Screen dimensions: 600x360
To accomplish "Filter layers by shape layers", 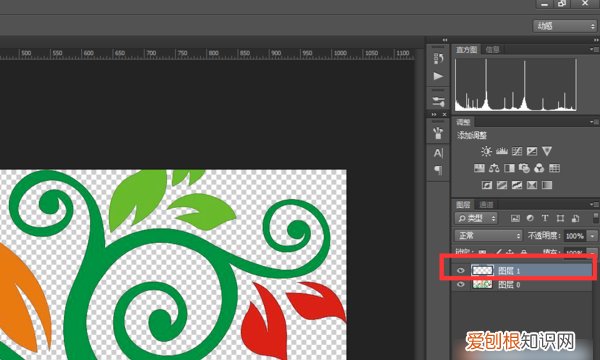I will pos(560,218).
